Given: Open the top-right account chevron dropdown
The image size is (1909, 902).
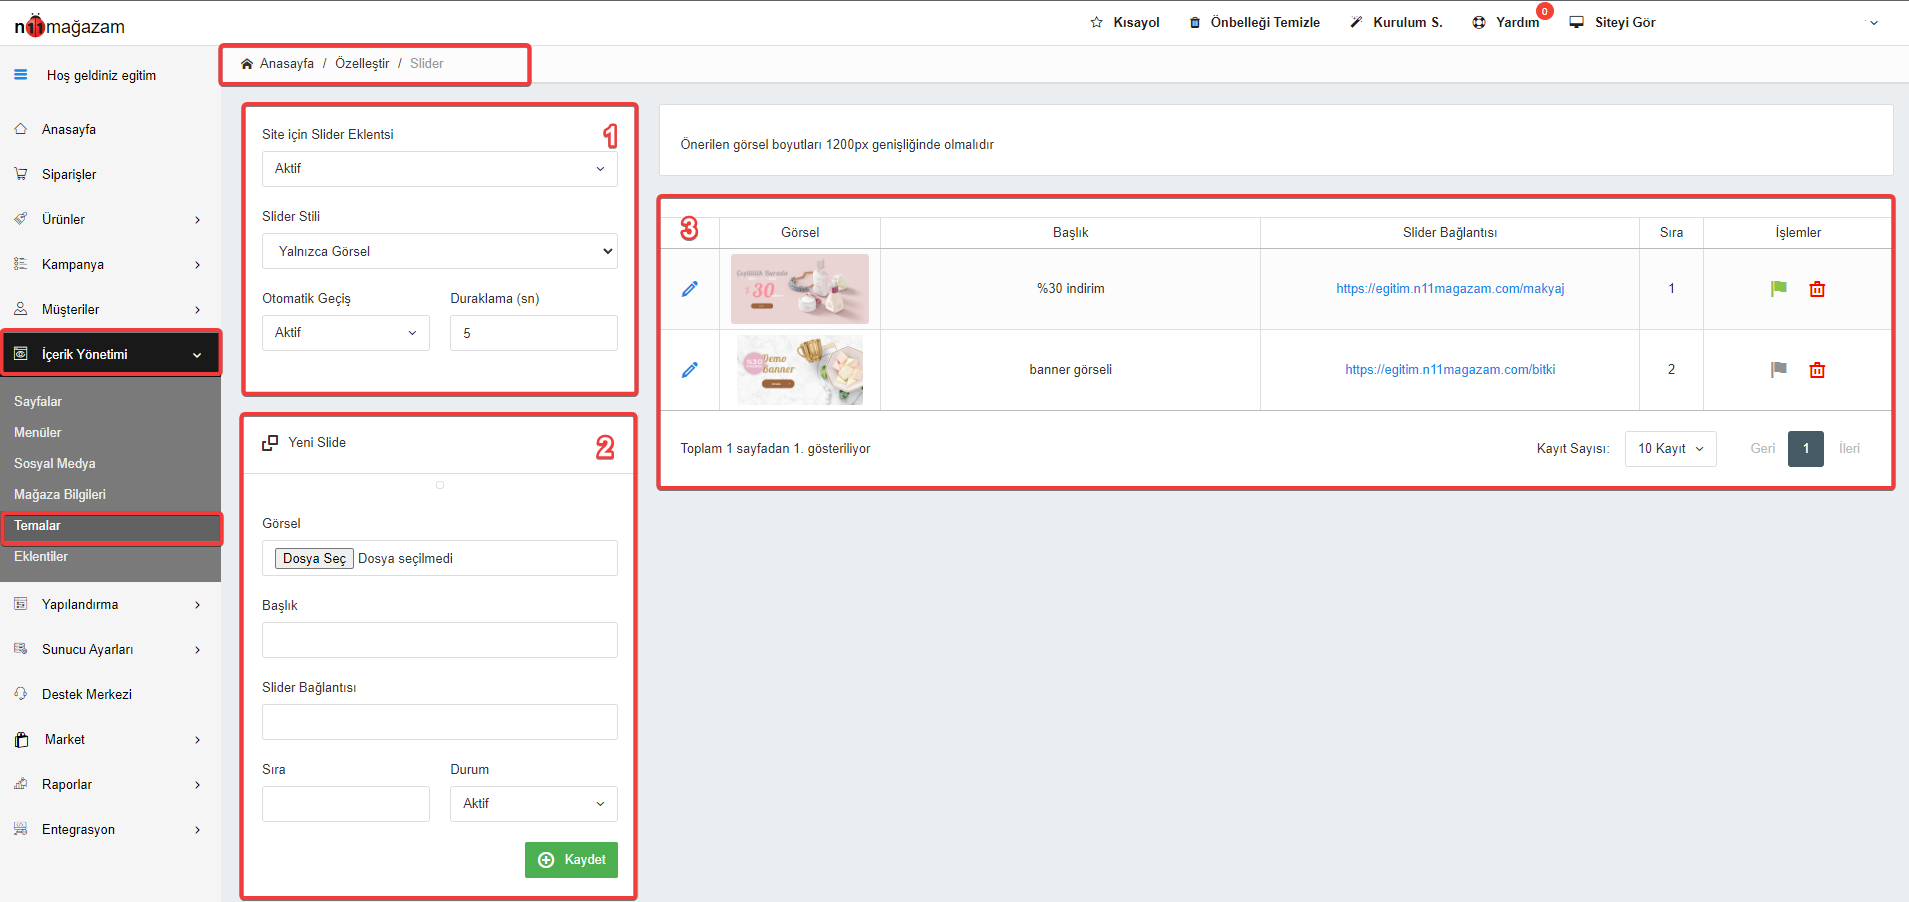Looking at the screenshot, I should 1874,23.
